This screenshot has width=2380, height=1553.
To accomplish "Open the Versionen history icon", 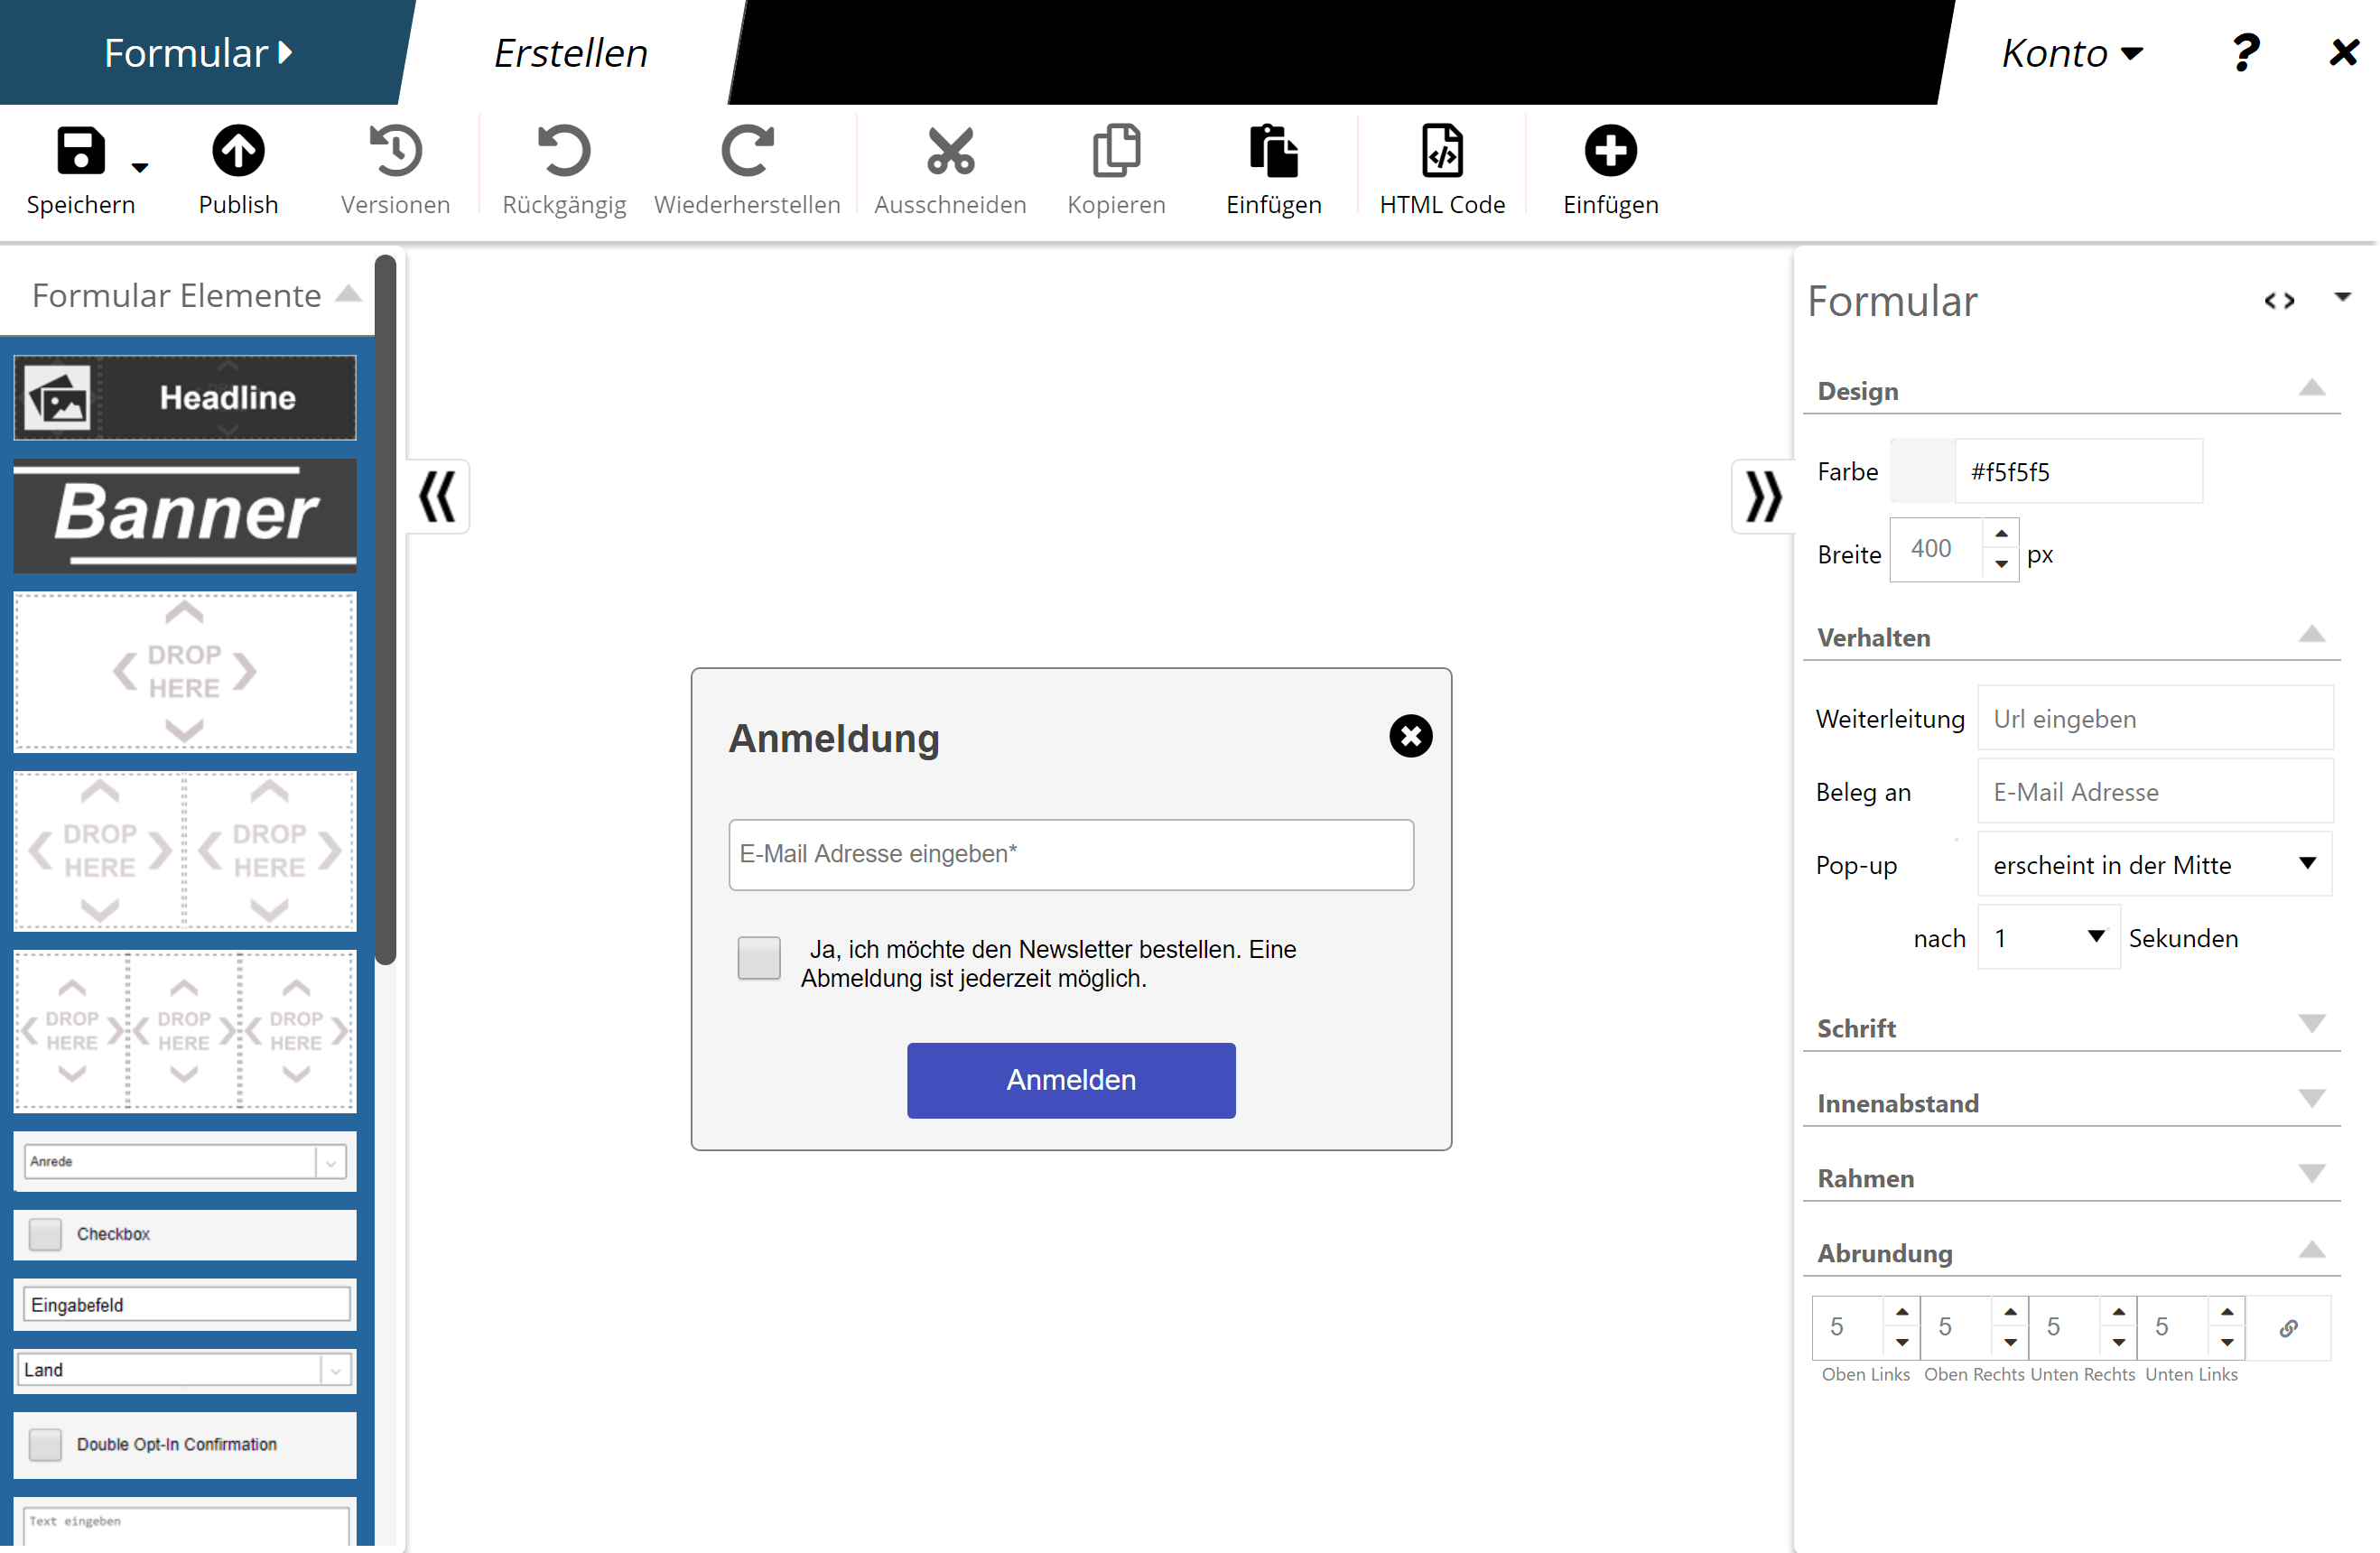I will (x=395, y=152).
